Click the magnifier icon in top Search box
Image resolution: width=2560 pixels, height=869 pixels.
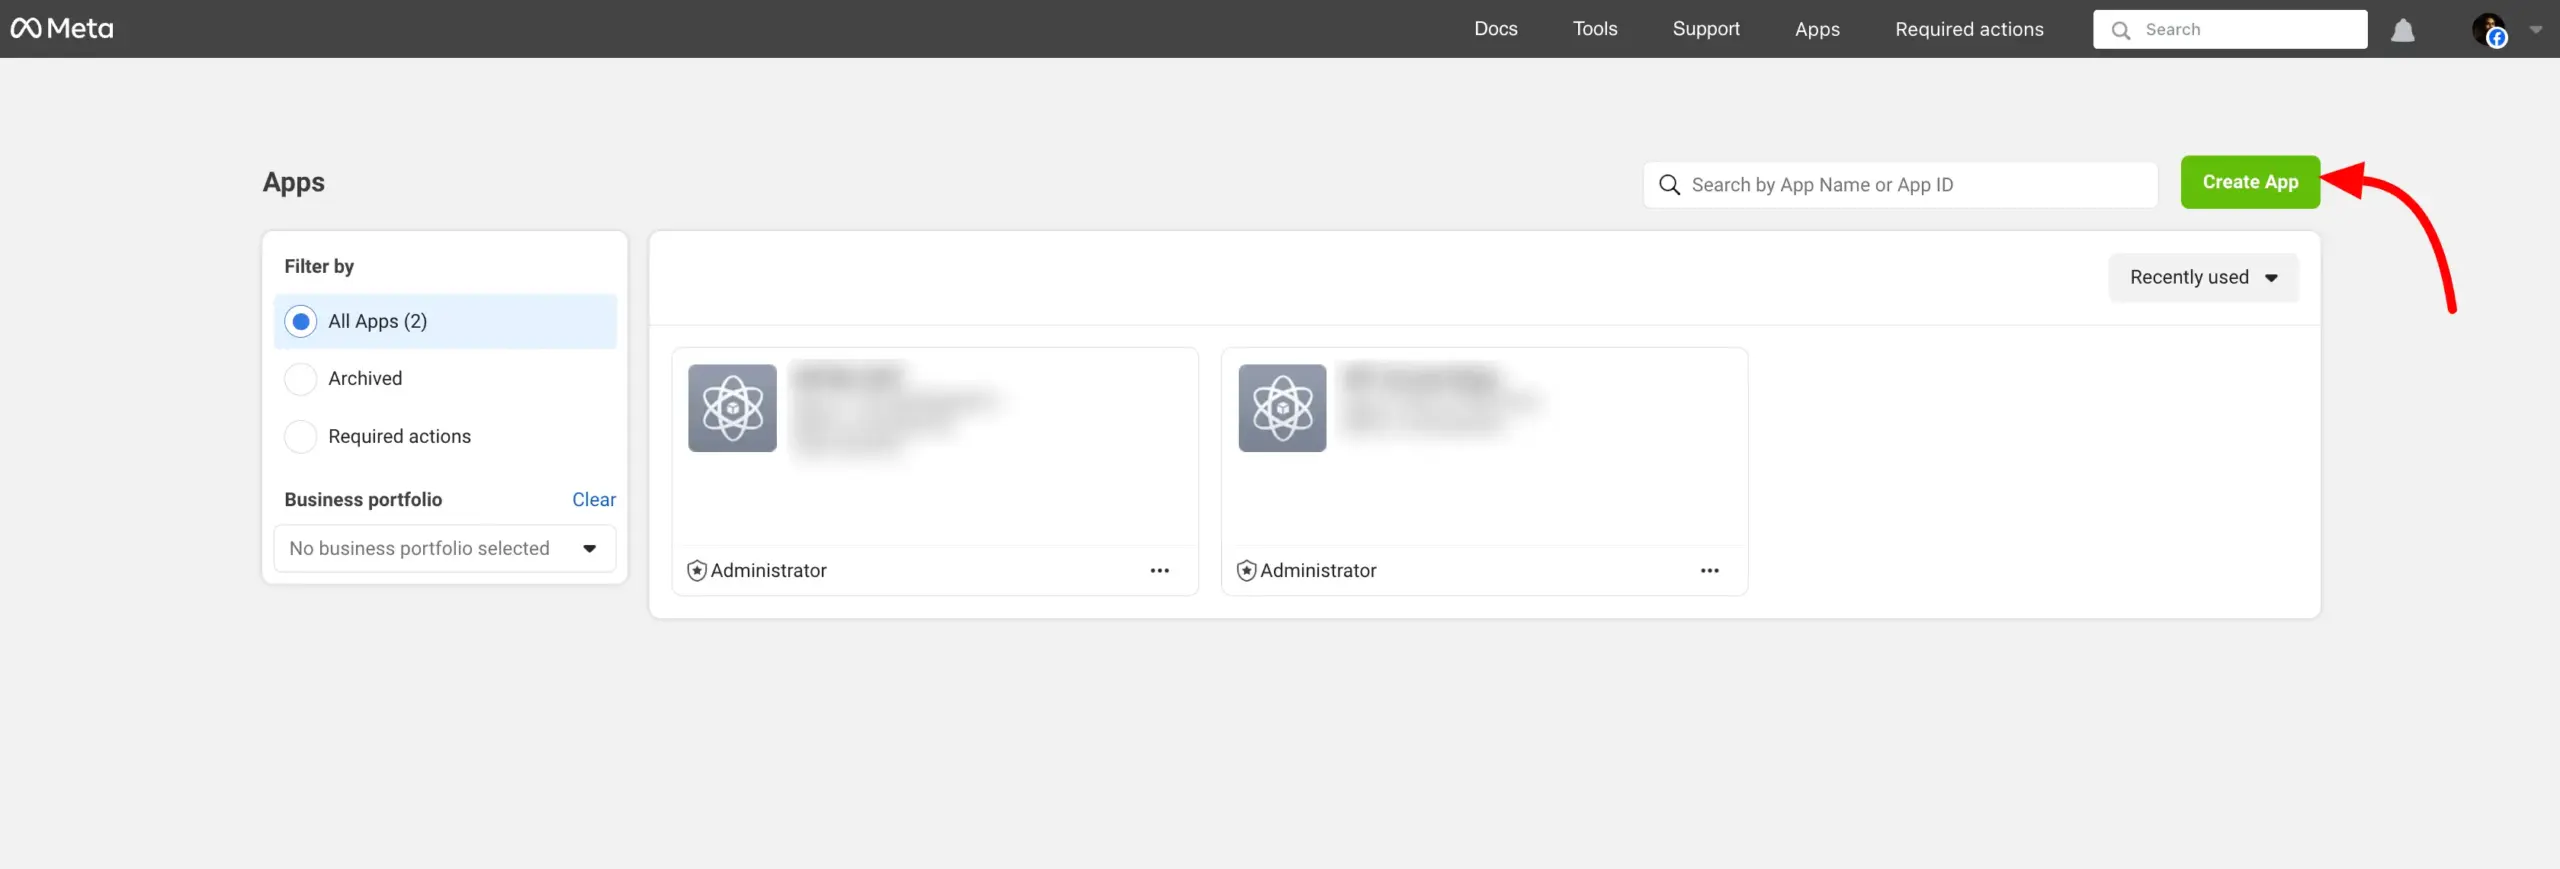(x=2120, y=30)
